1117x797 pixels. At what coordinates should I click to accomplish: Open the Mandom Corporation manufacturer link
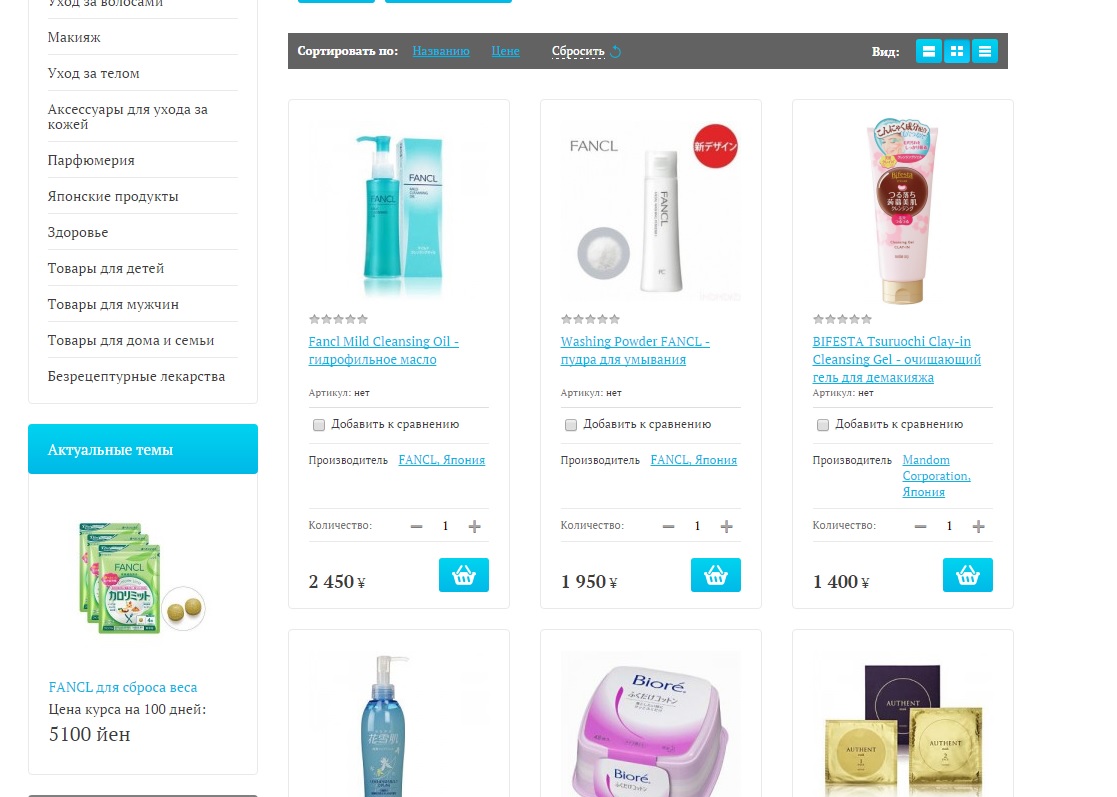pyautogui.click(x=936, y=476)
